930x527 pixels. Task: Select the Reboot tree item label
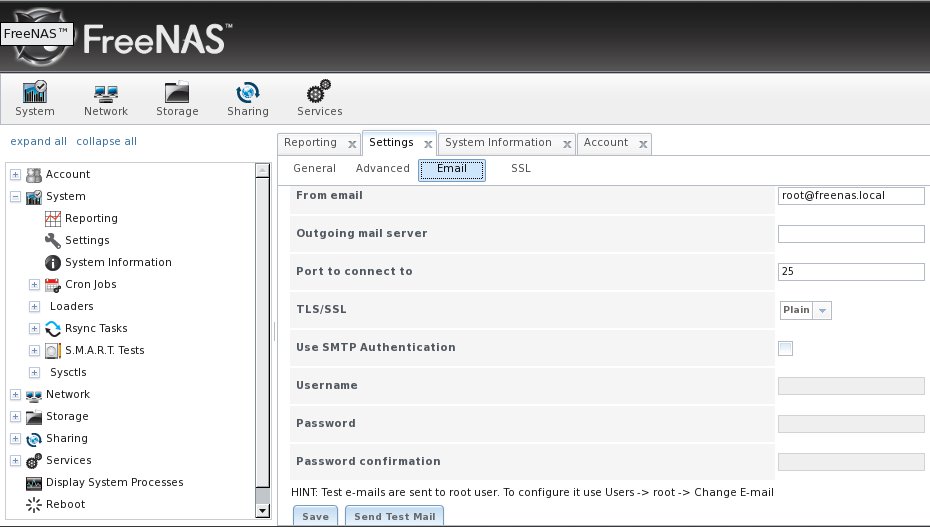[66, 504]
